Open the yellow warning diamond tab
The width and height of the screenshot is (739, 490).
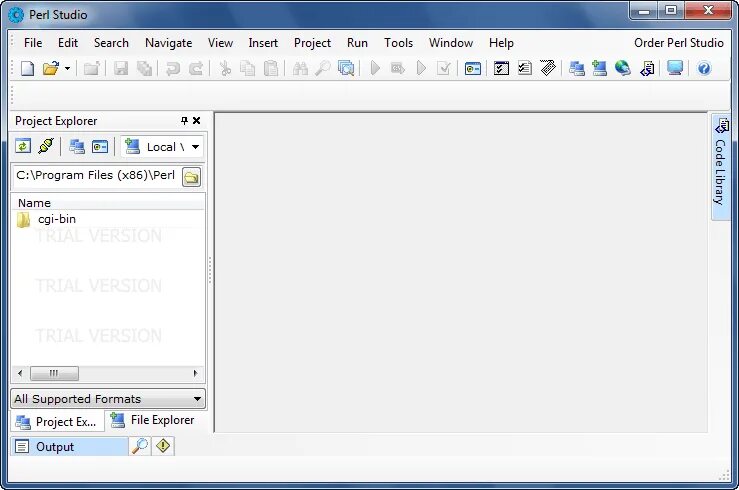click(163, 446)
